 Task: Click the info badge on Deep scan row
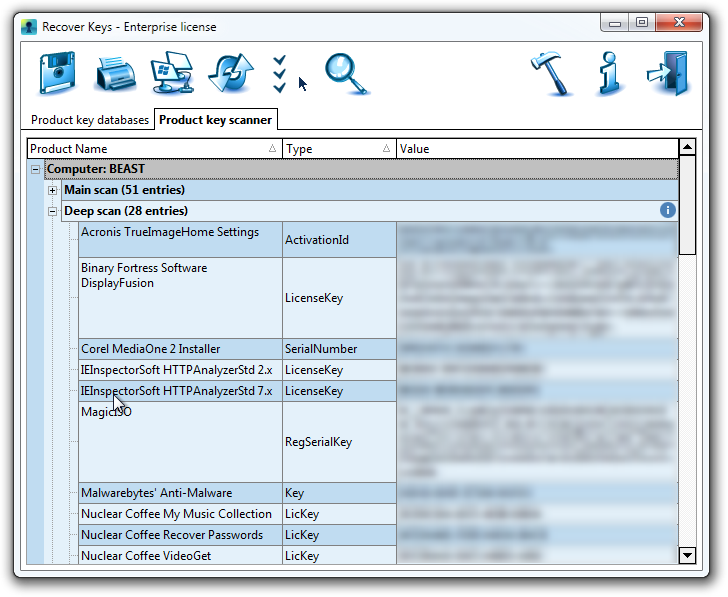click(668, 210)
